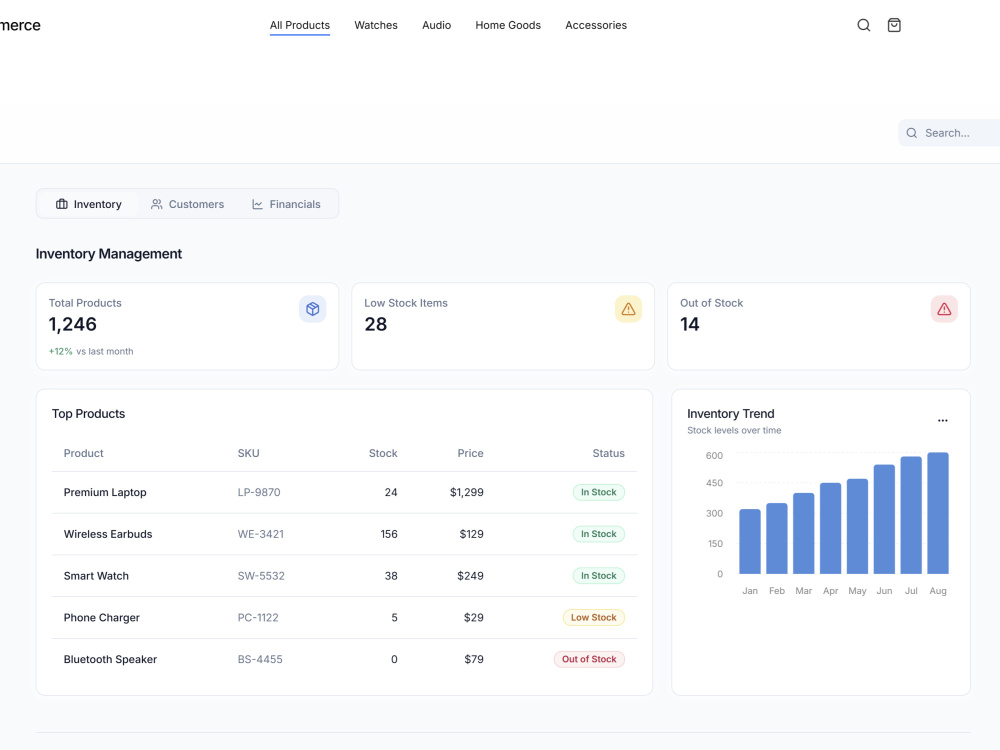Screen dimensions: 1000x750
Task: Click the Aug bar in Inventory Trend chart
Action: click(x=938, y=513)
